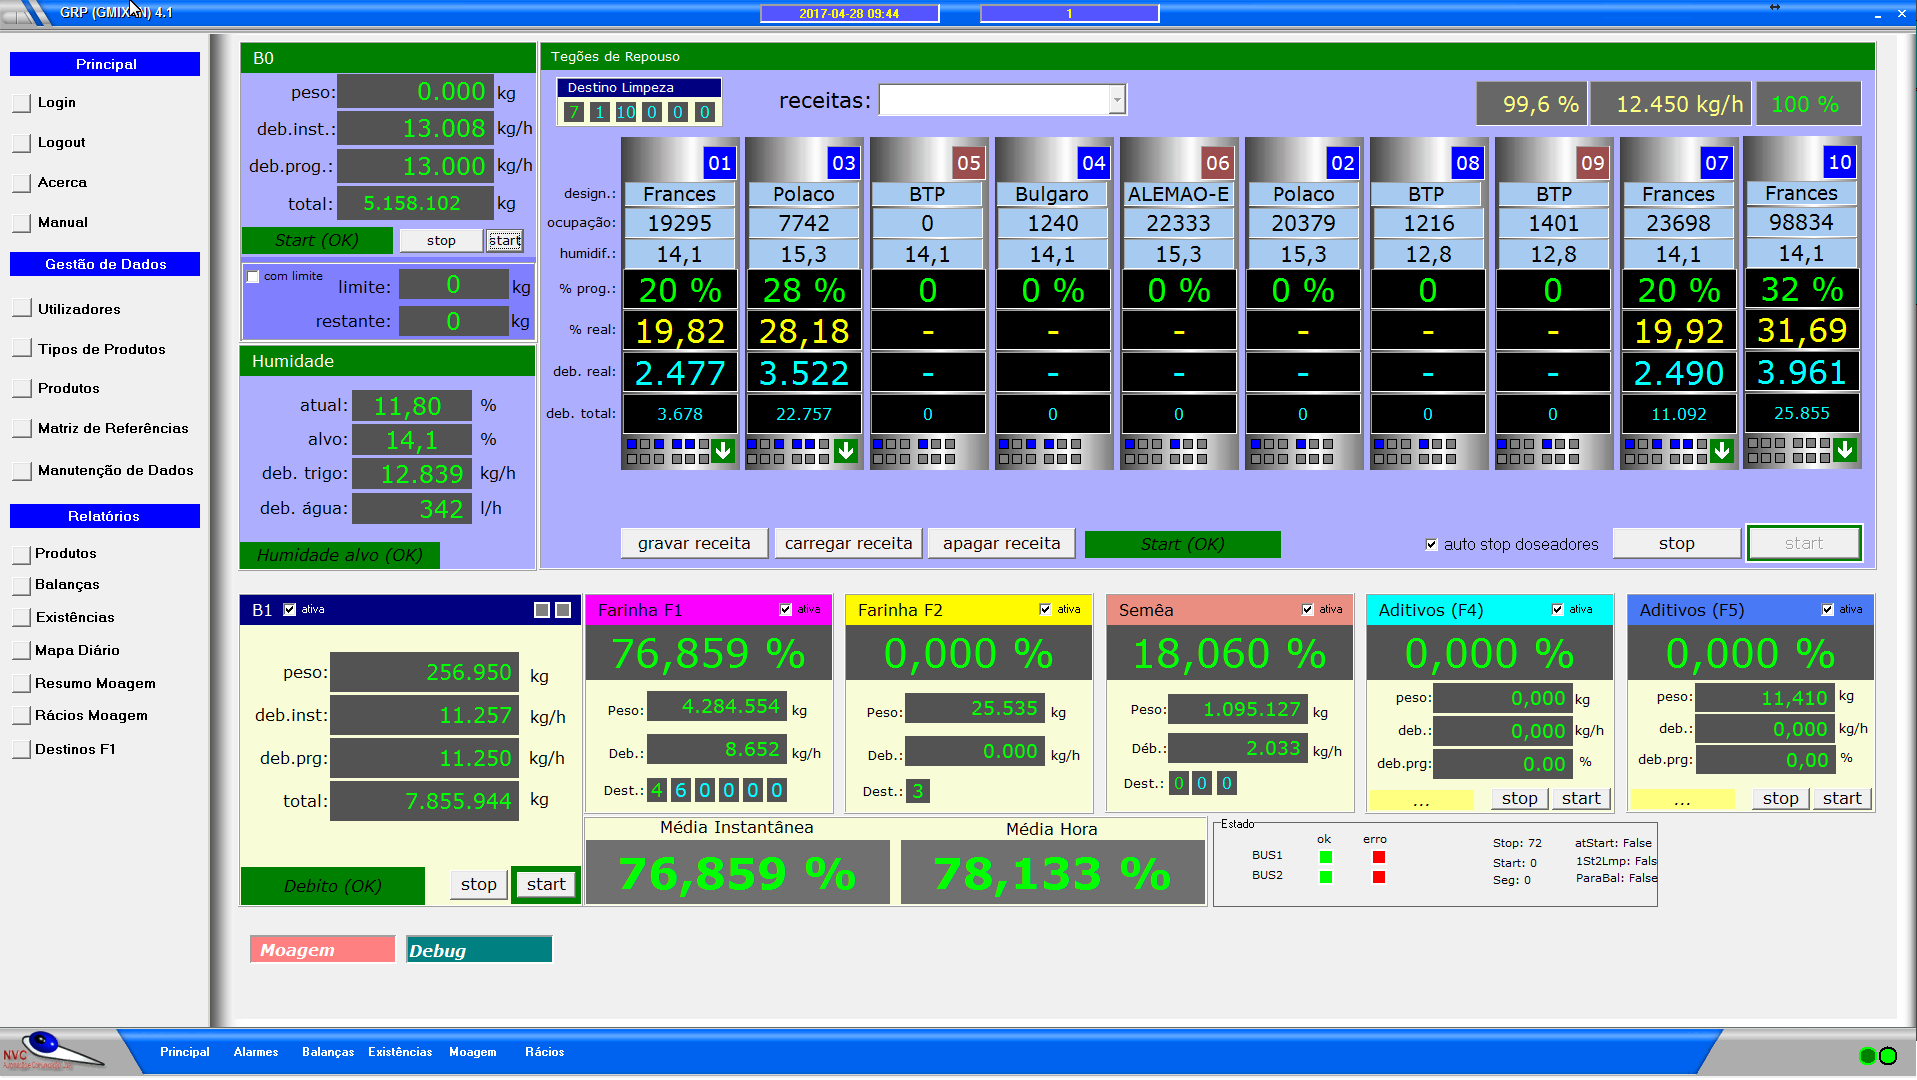This screenshot has height=1080, width=1917.
Task: Click the 20 % prog. field of silo 01
Action: tap(680, 290)
